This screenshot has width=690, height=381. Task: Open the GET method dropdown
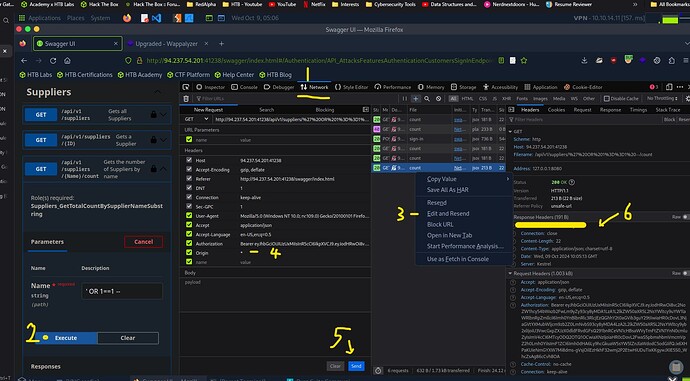point(196,119)
